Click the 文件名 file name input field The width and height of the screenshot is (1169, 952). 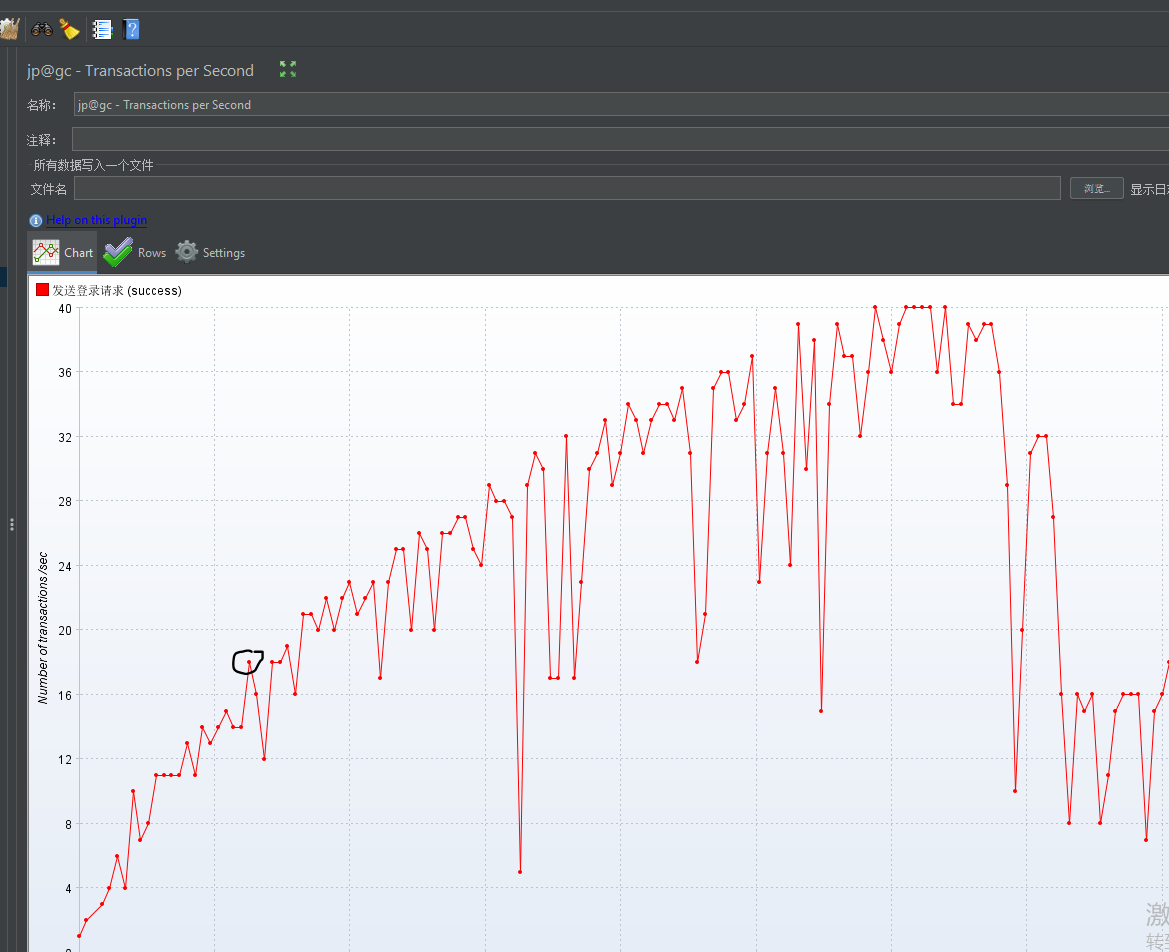pos(567,189)
